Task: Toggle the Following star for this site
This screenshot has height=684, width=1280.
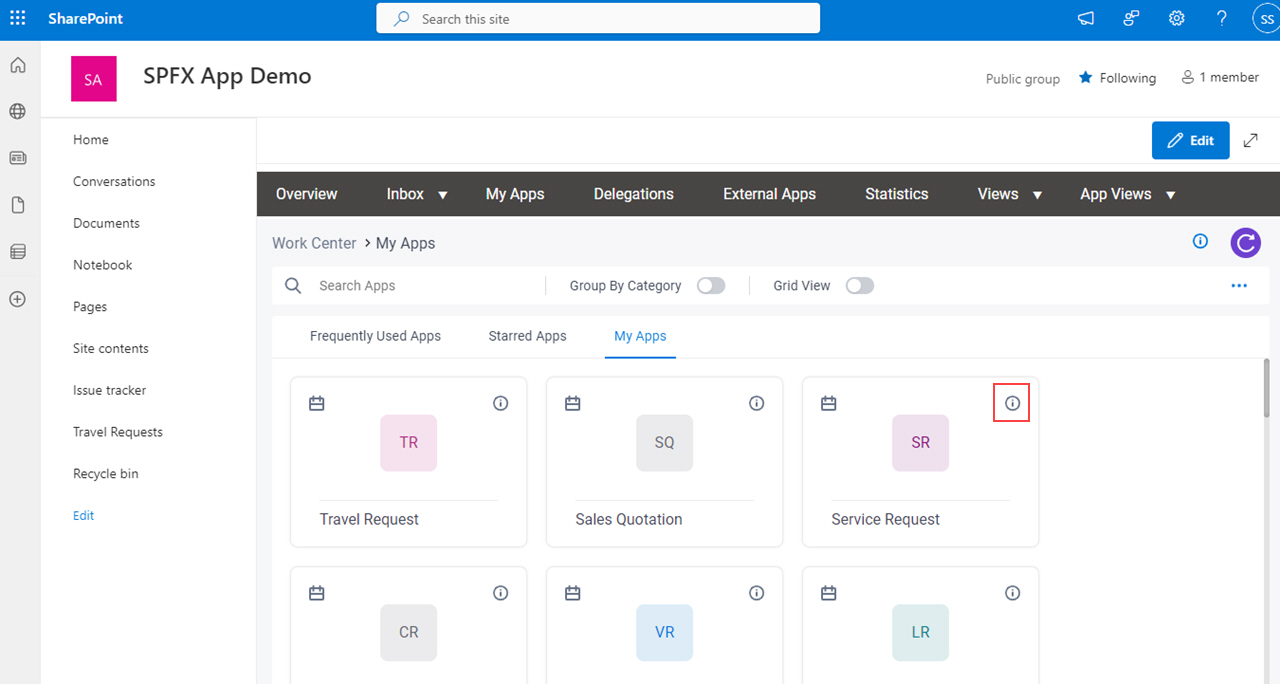Action: tap(1117, 78)
